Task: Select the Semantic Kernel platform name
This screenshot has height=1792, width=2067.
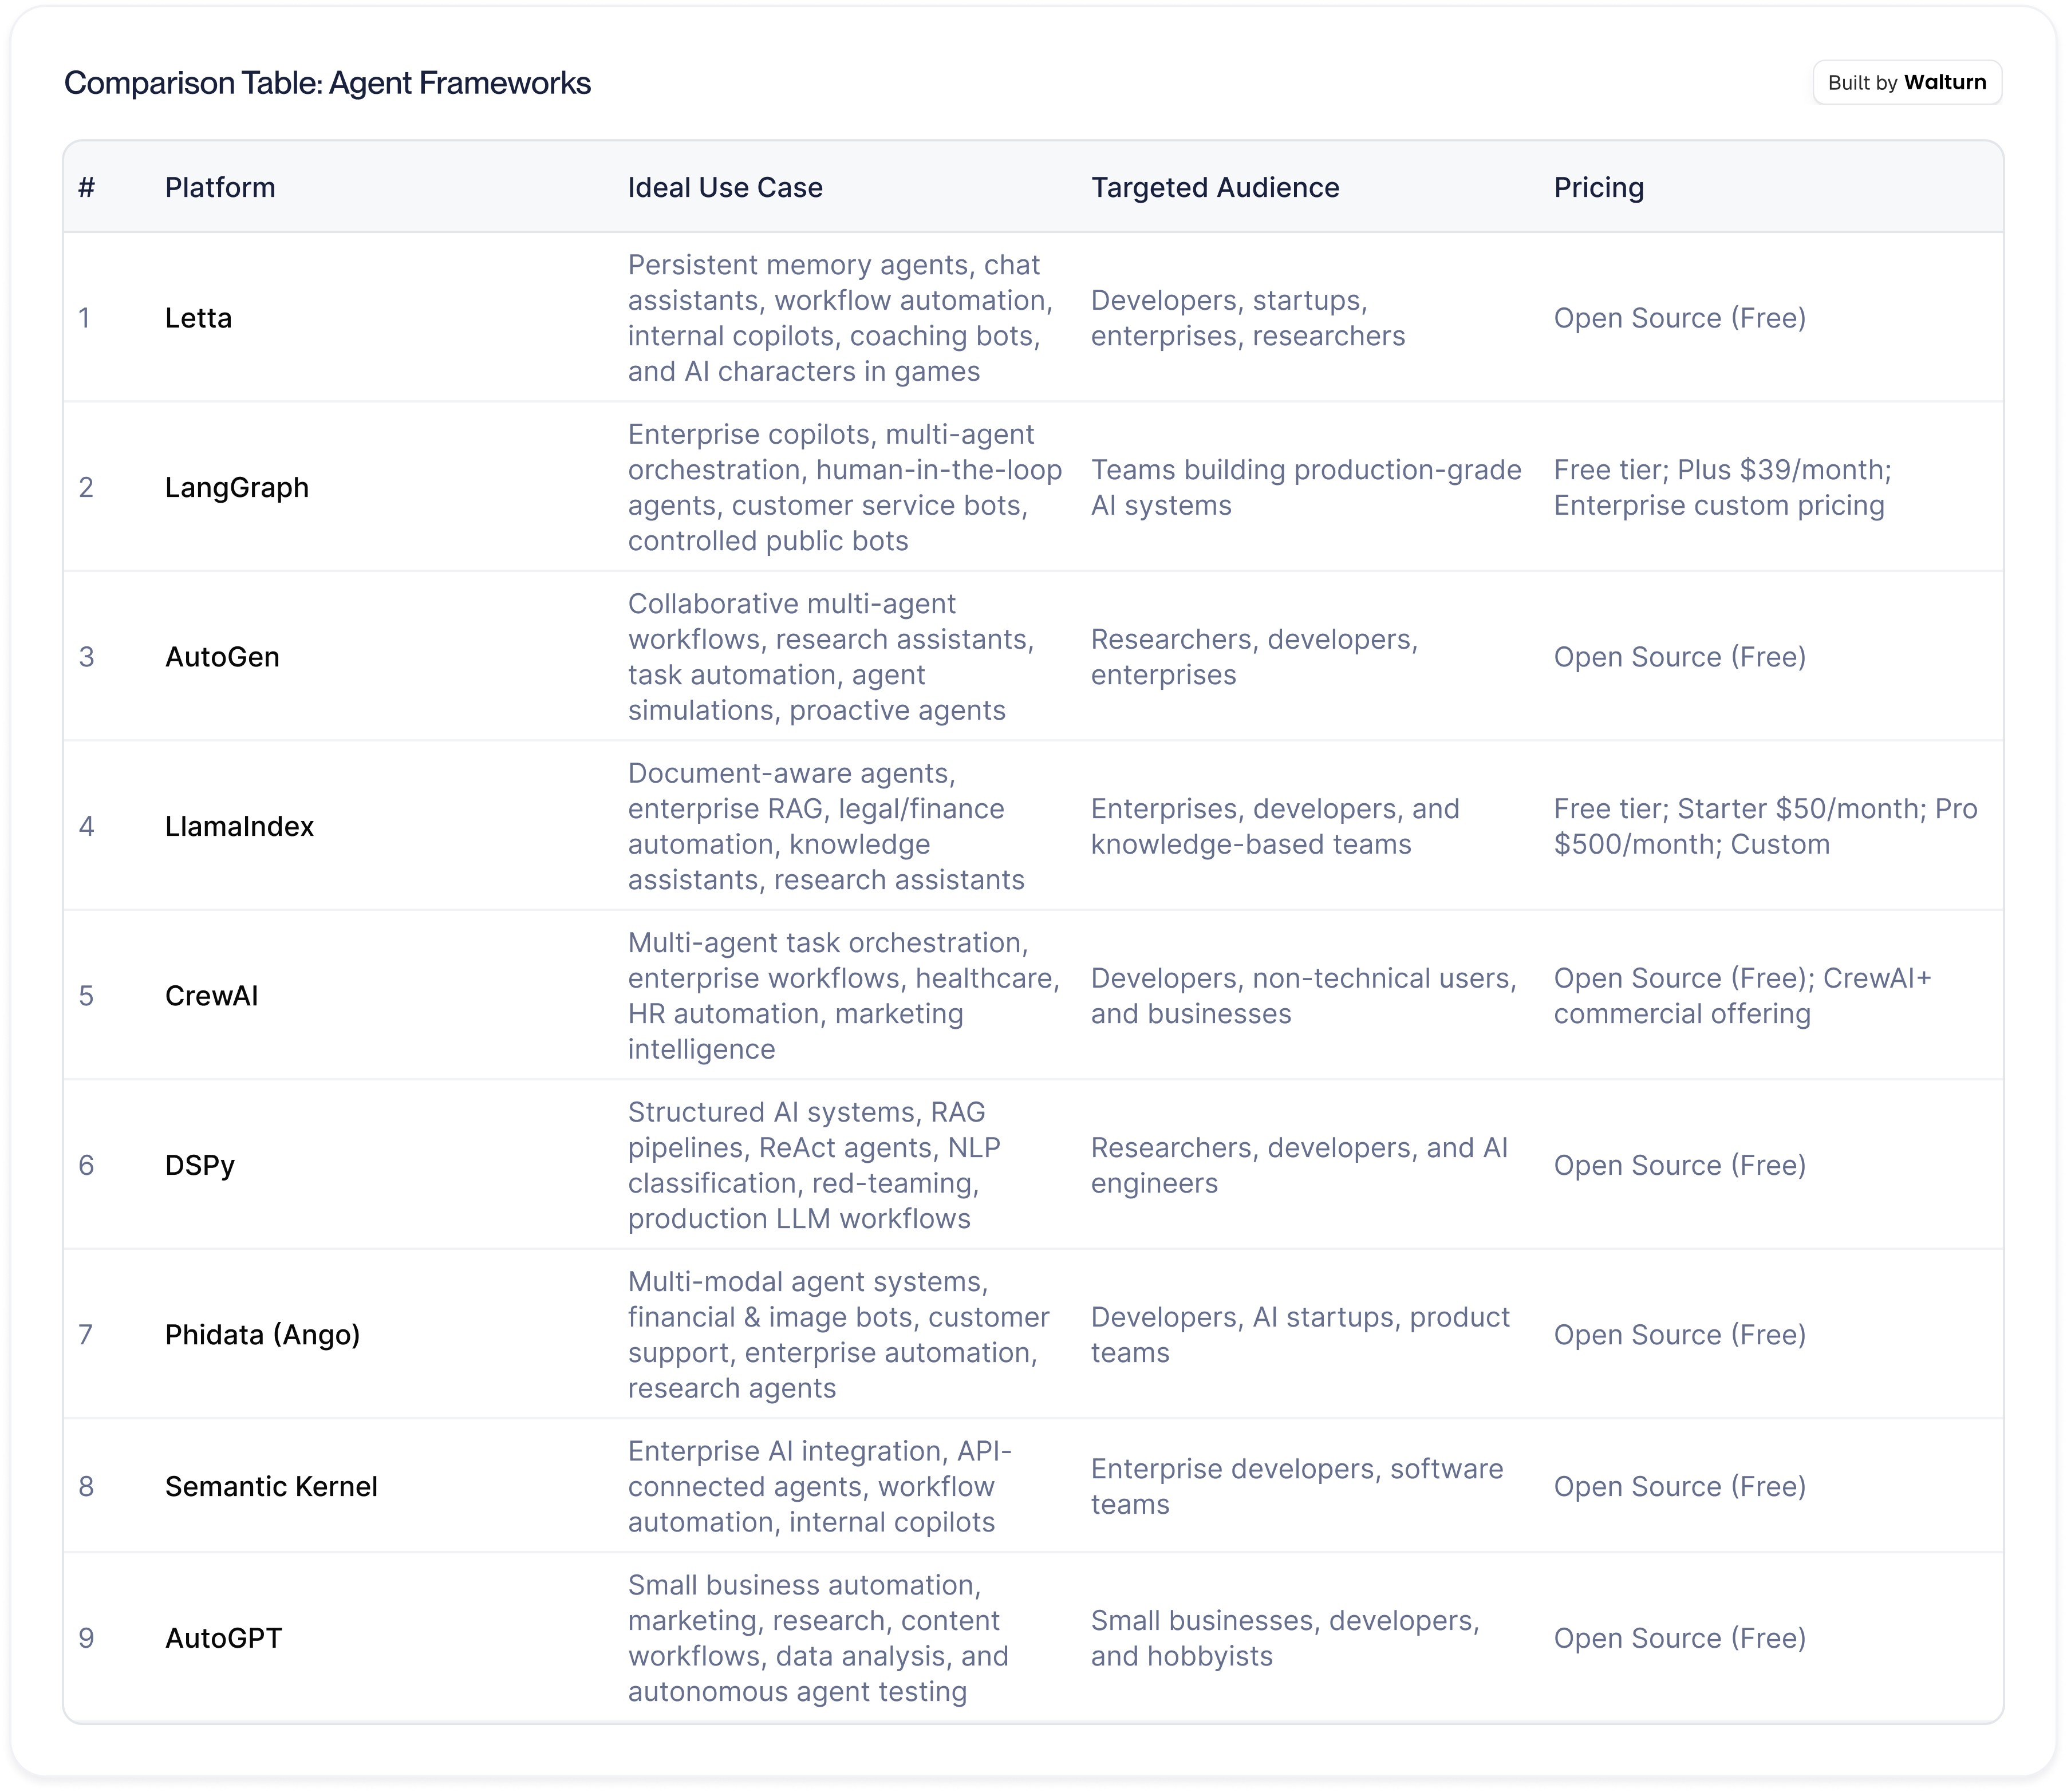Action: pos(271,1486)
